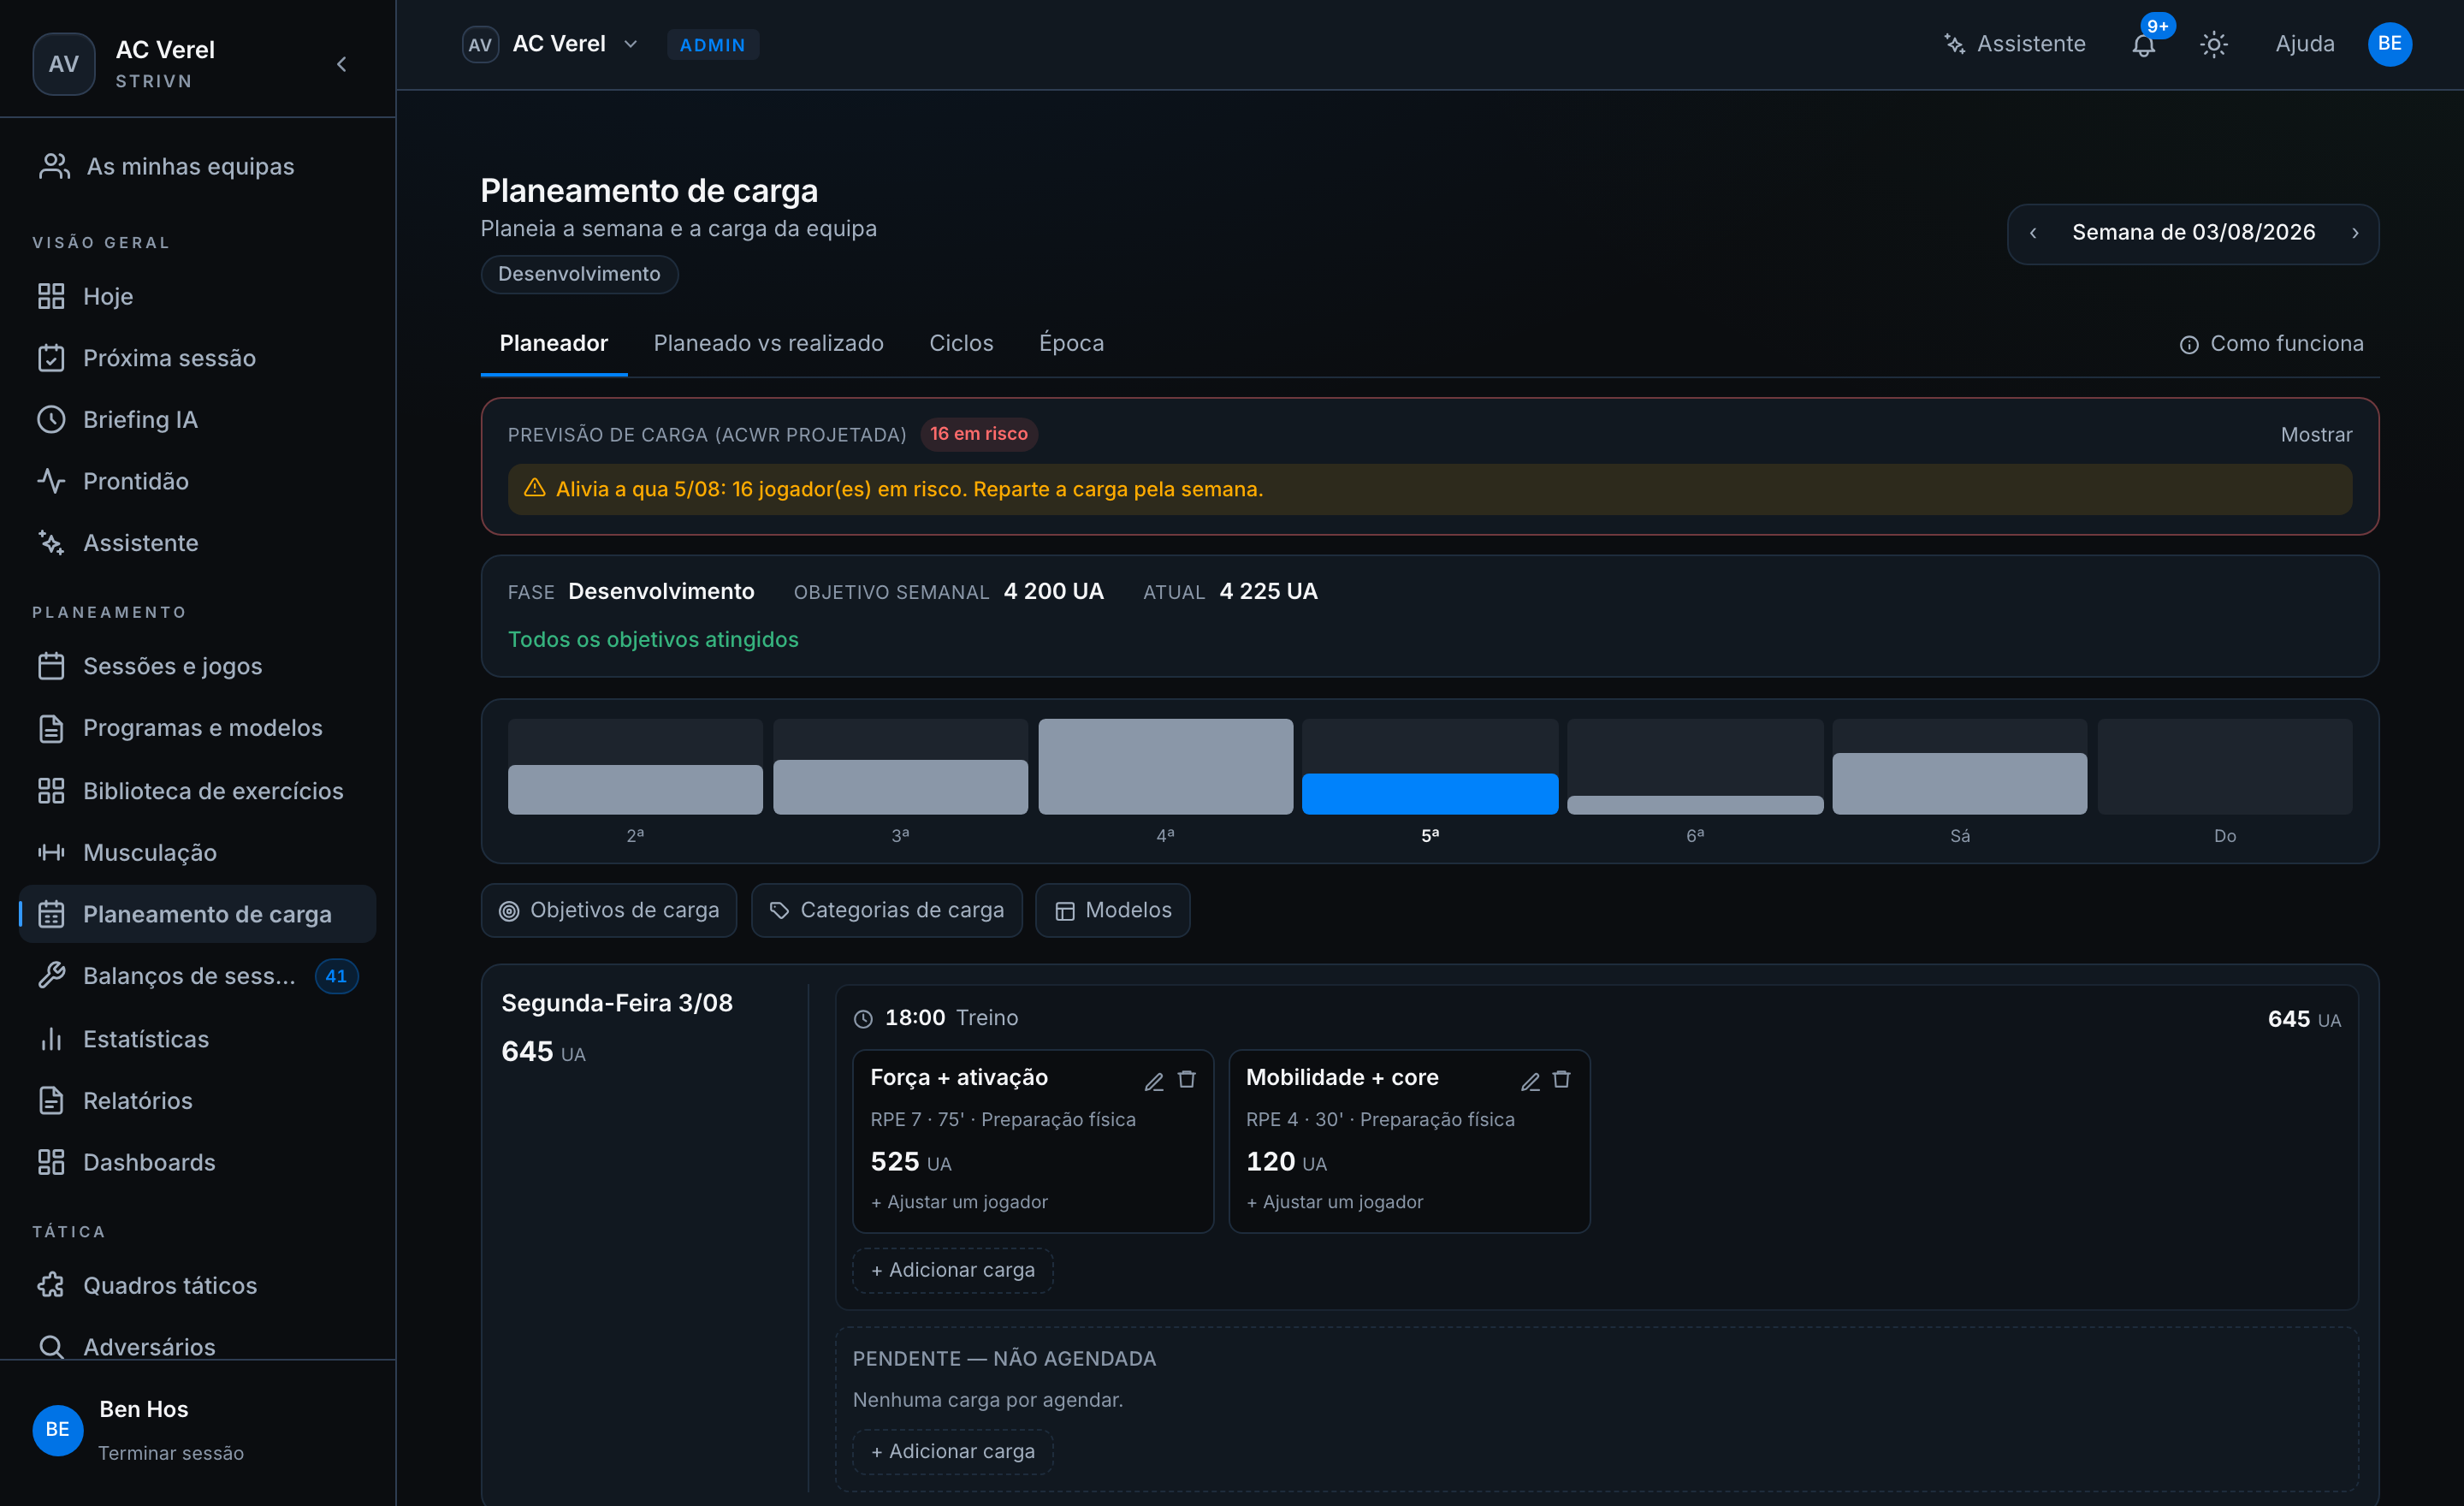Switch to the Ciclos tab

[961, 343]
